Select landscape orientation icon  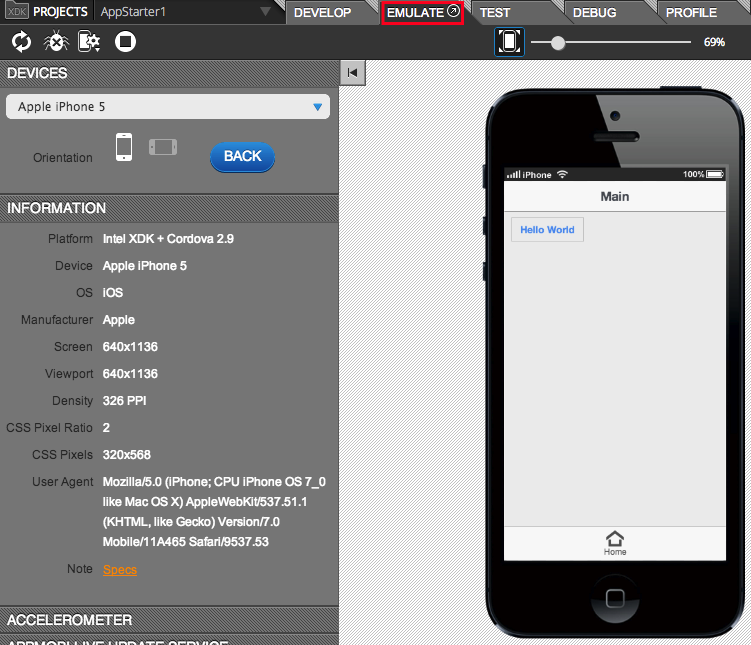(x=163, y=147)
